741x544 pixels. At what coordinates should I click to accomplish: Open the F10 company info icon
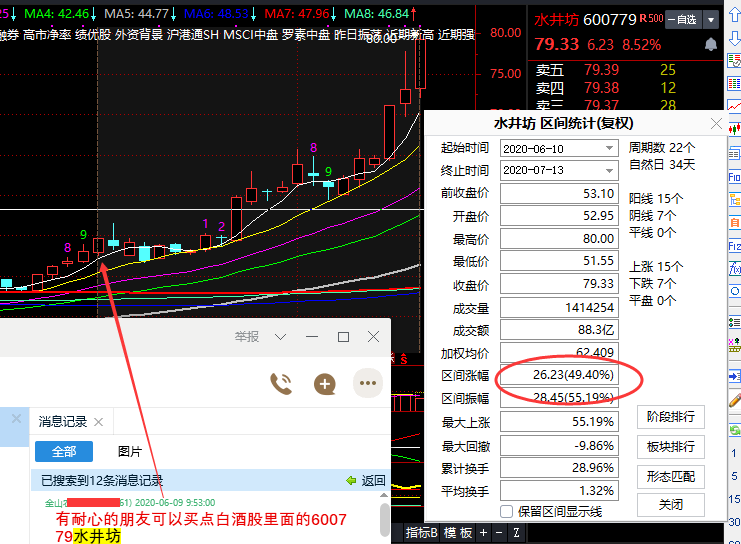click(734, 177)
